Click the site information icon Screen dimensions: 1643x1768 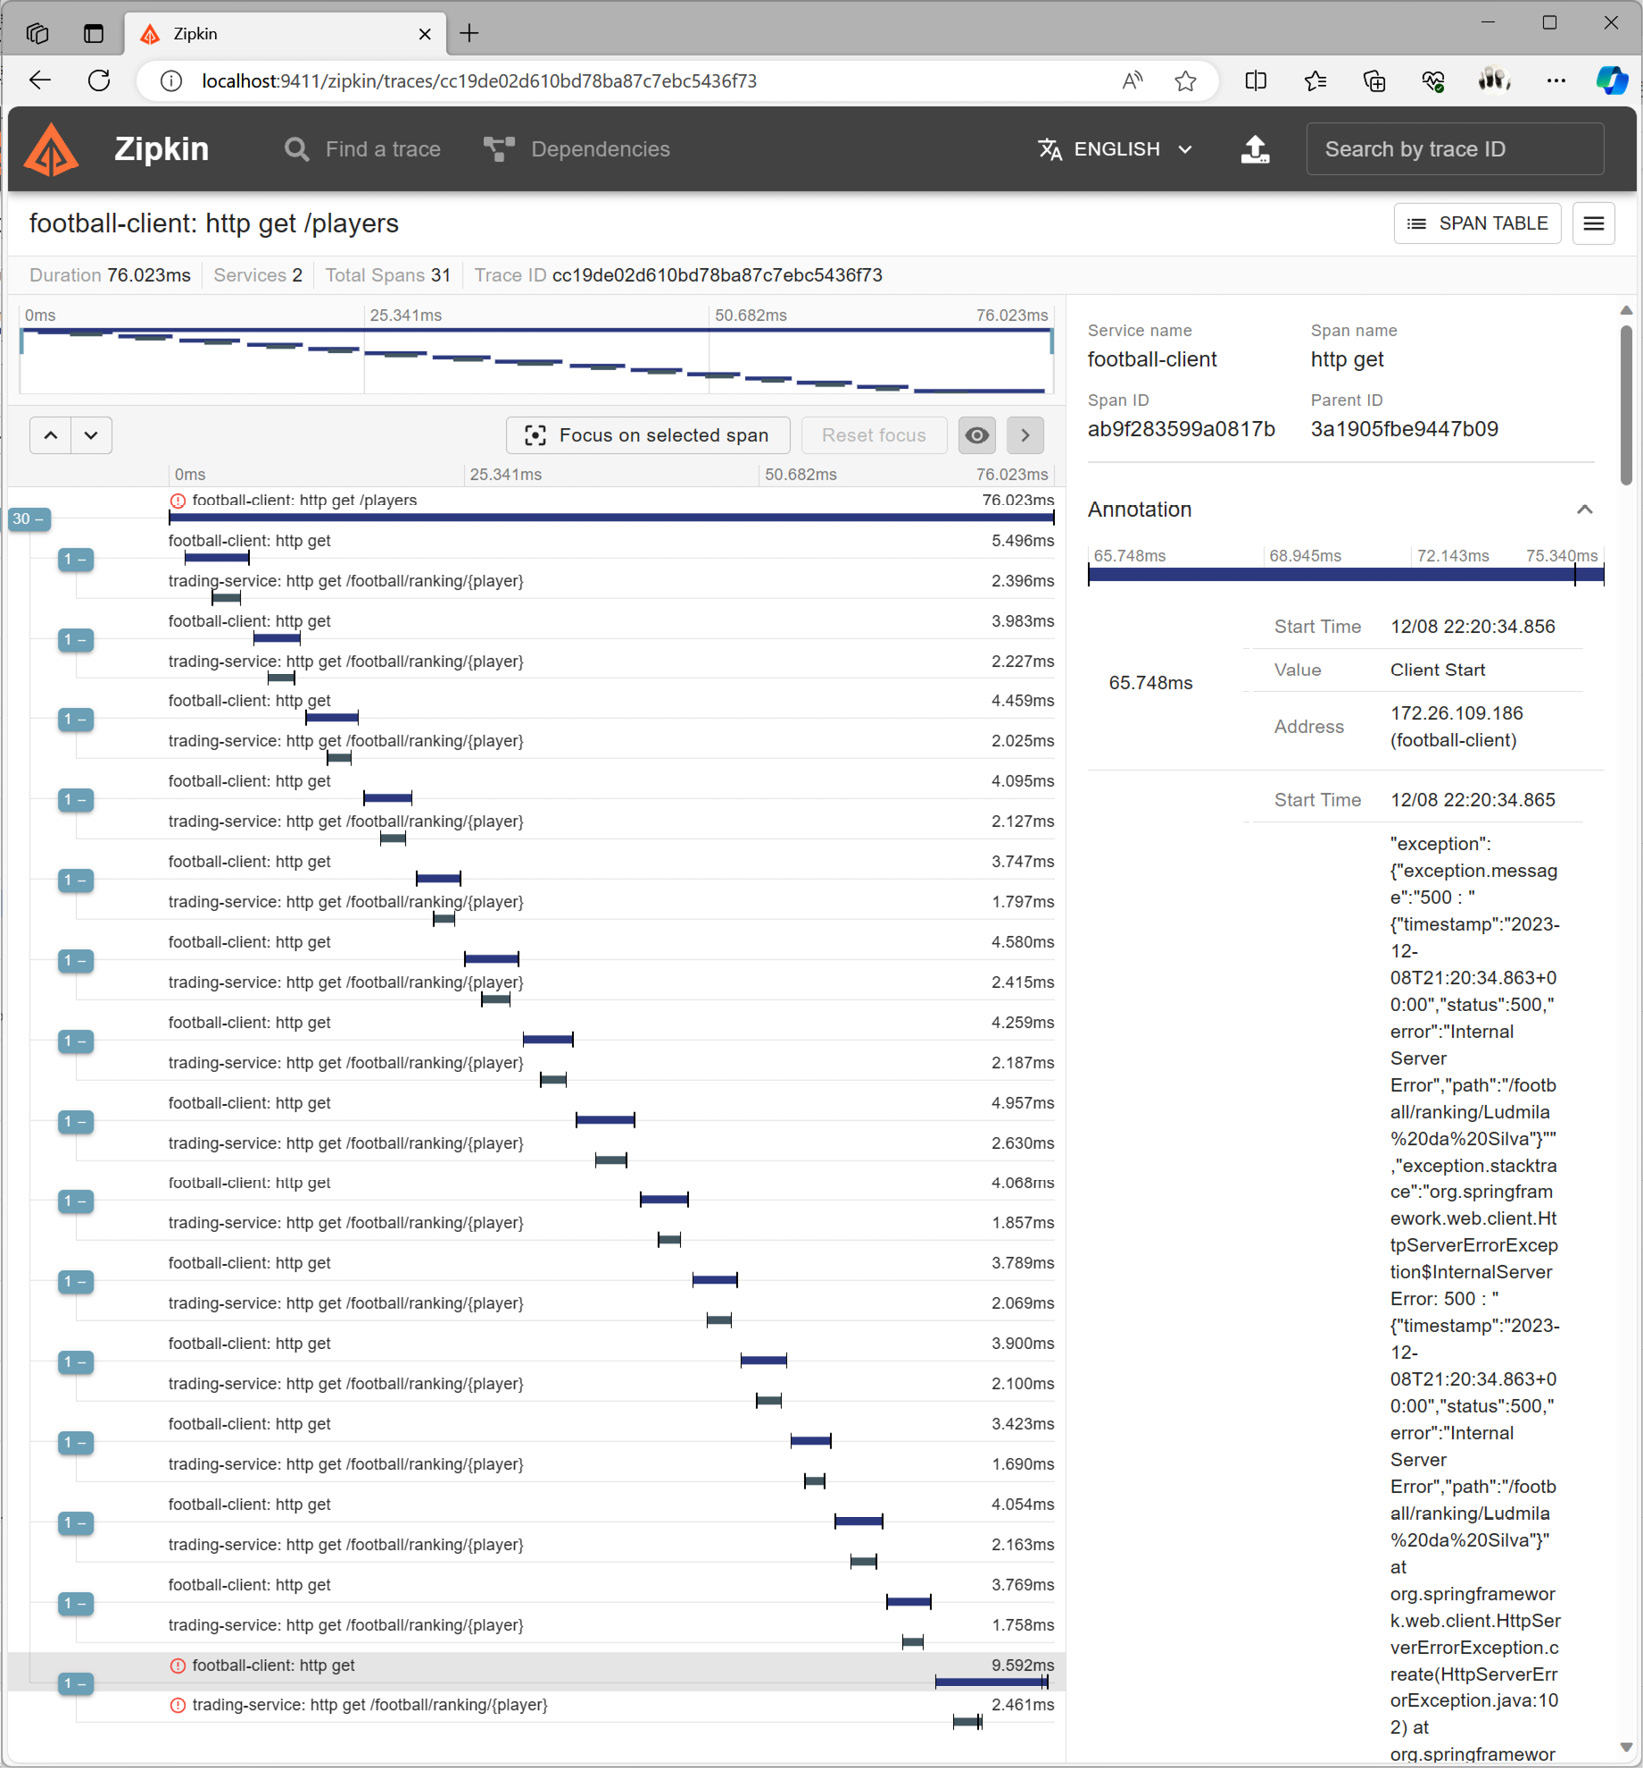[x=171, y=81]
